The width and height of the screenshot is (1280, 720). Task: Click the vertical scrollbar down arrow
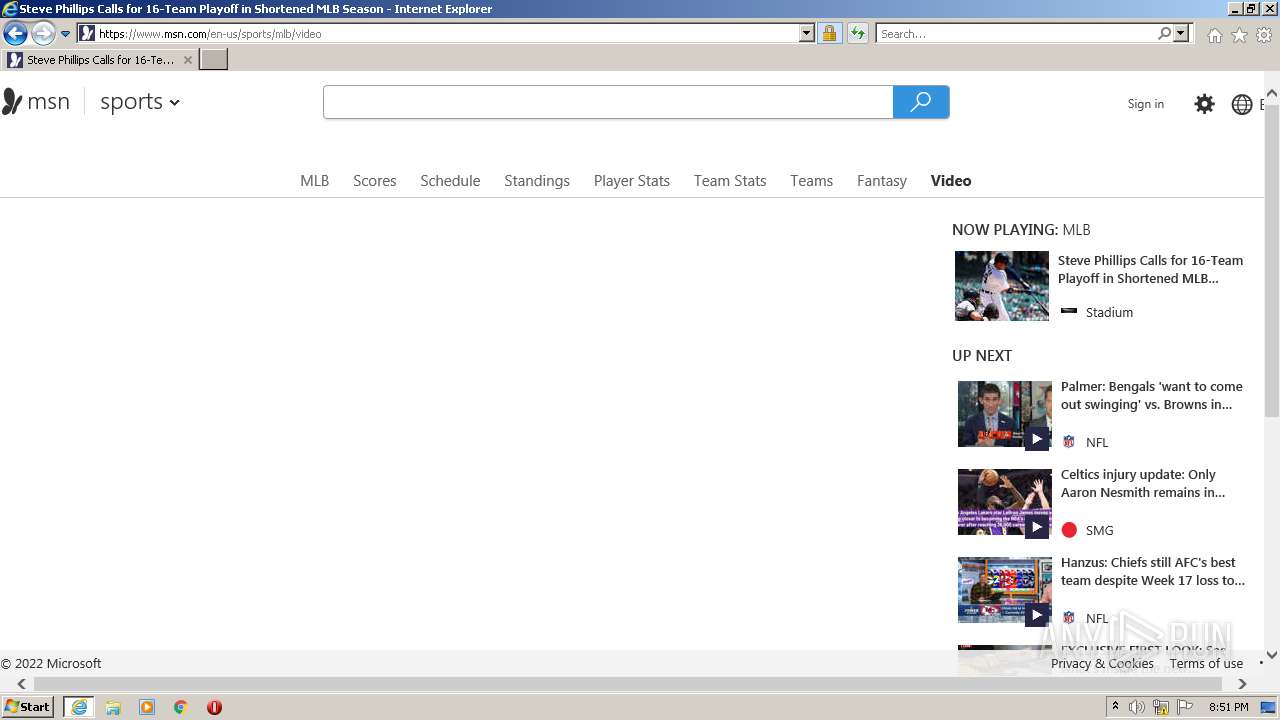click(1272, 656)
